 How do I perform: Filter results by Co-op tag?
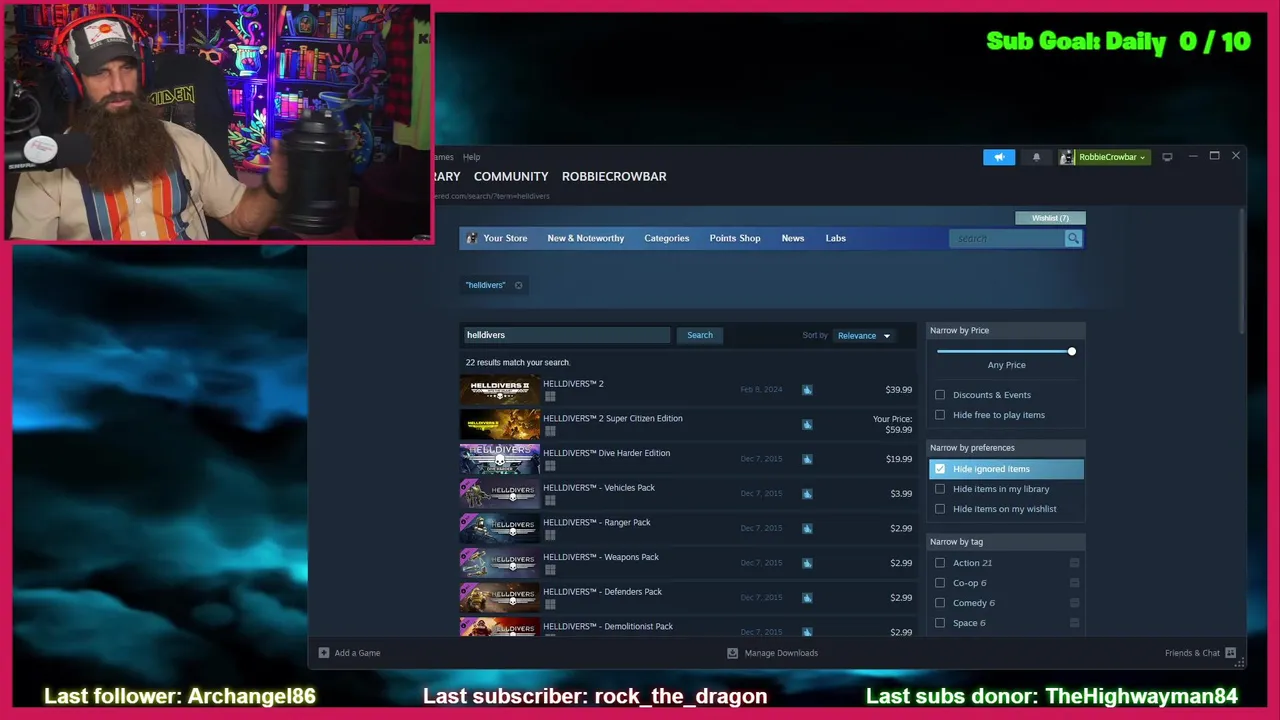click(940, 583)
